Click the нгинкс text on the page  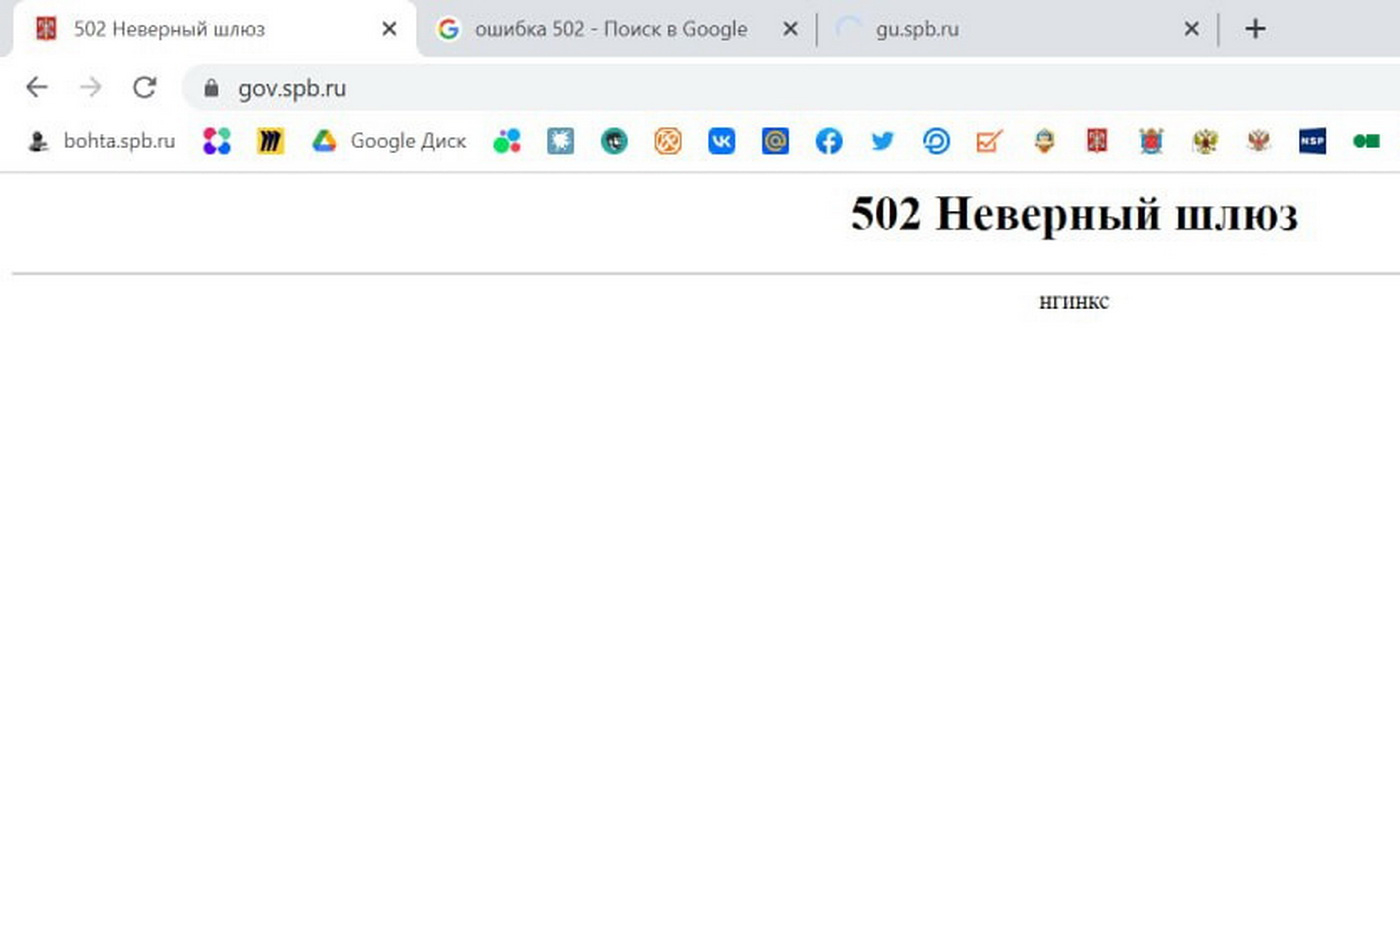coord(1074,302)
